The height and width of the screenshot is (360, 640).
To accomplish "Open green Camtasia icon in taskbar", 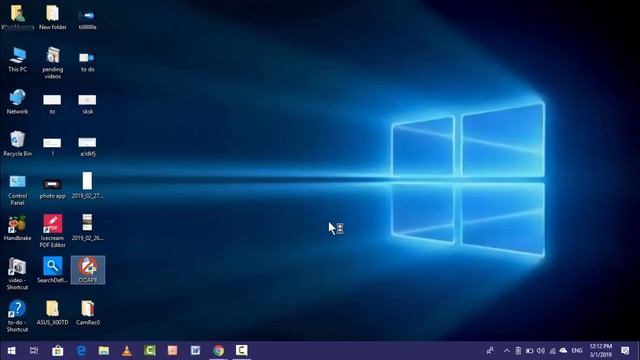I will [150, 351].
